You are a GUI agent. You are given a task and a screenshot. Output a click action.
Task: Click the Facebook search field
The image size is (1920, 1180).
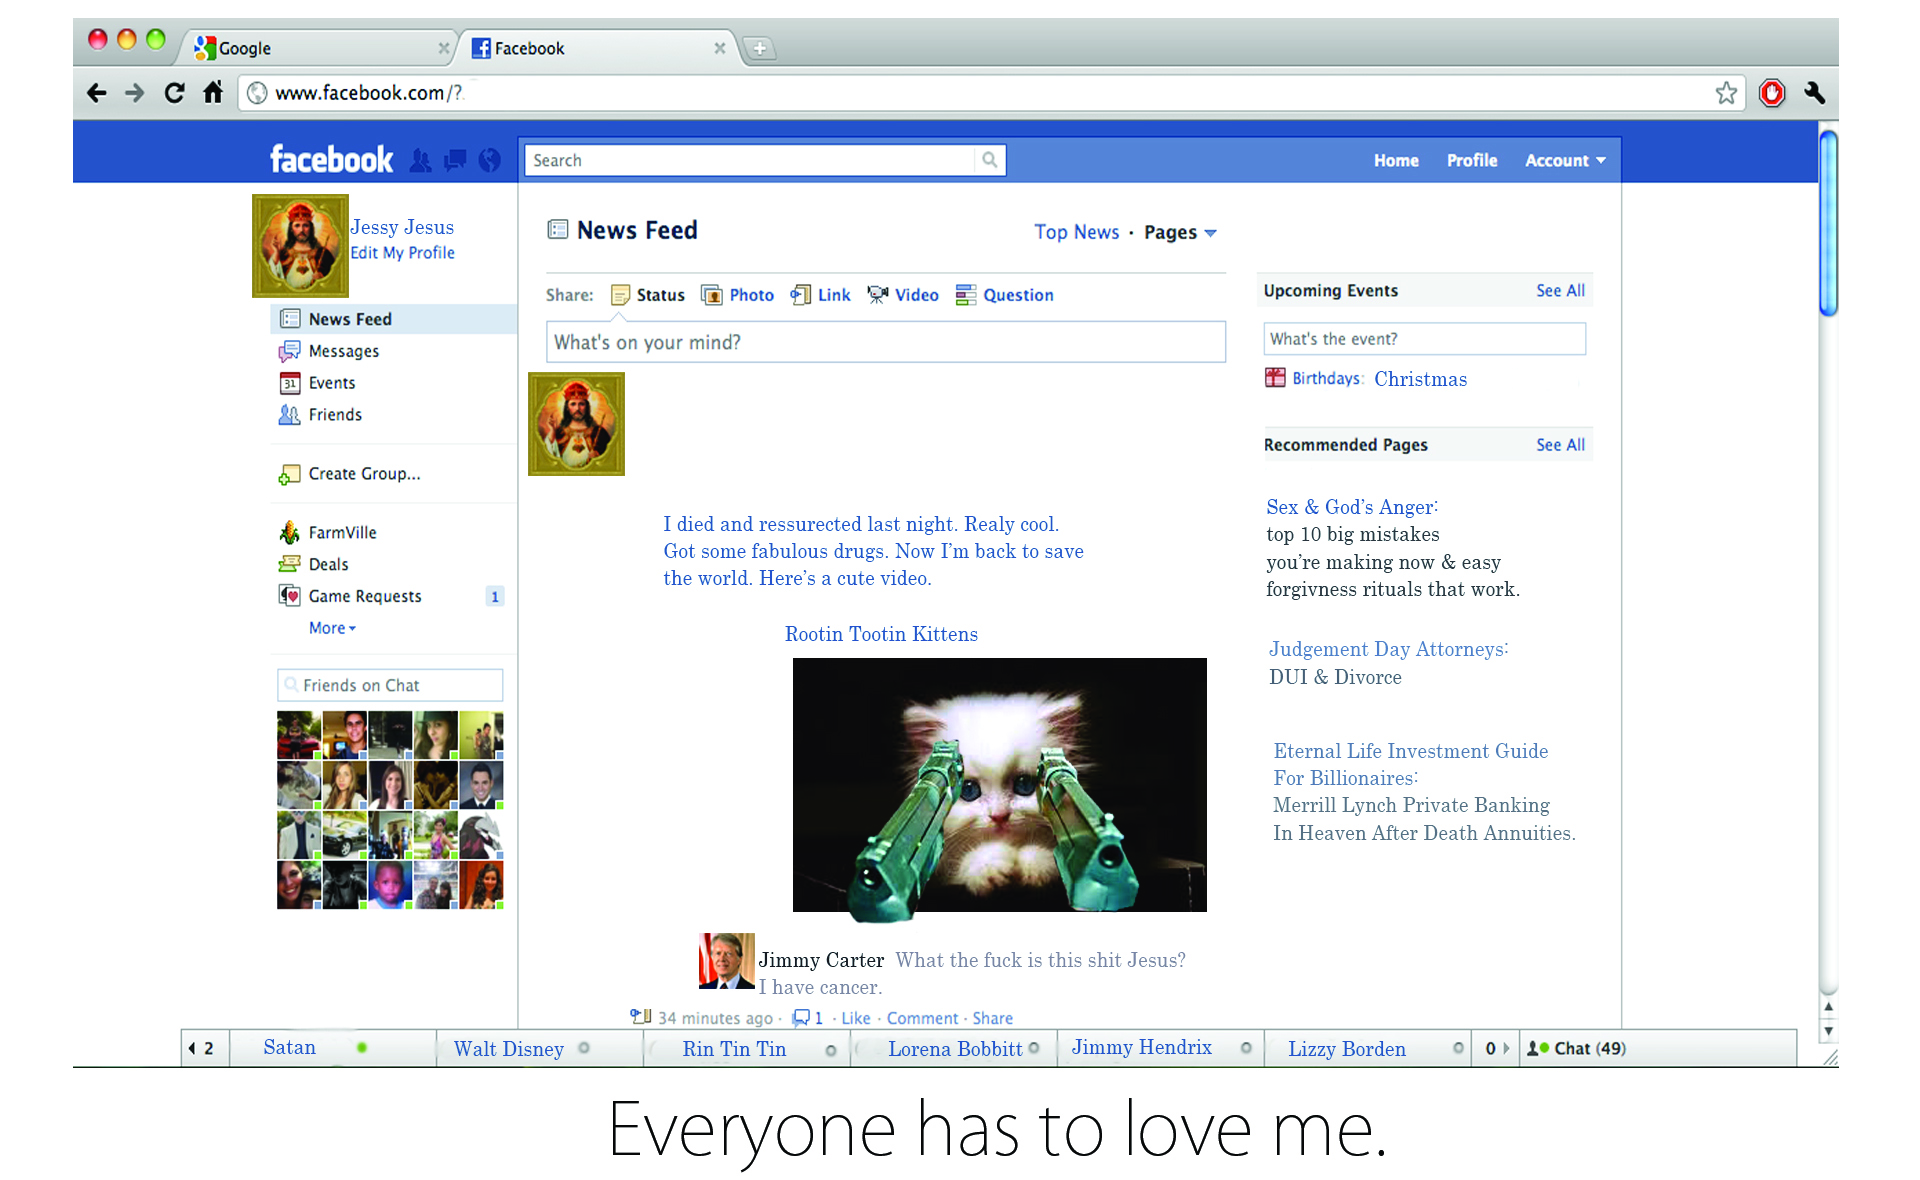tap(750, 160)
